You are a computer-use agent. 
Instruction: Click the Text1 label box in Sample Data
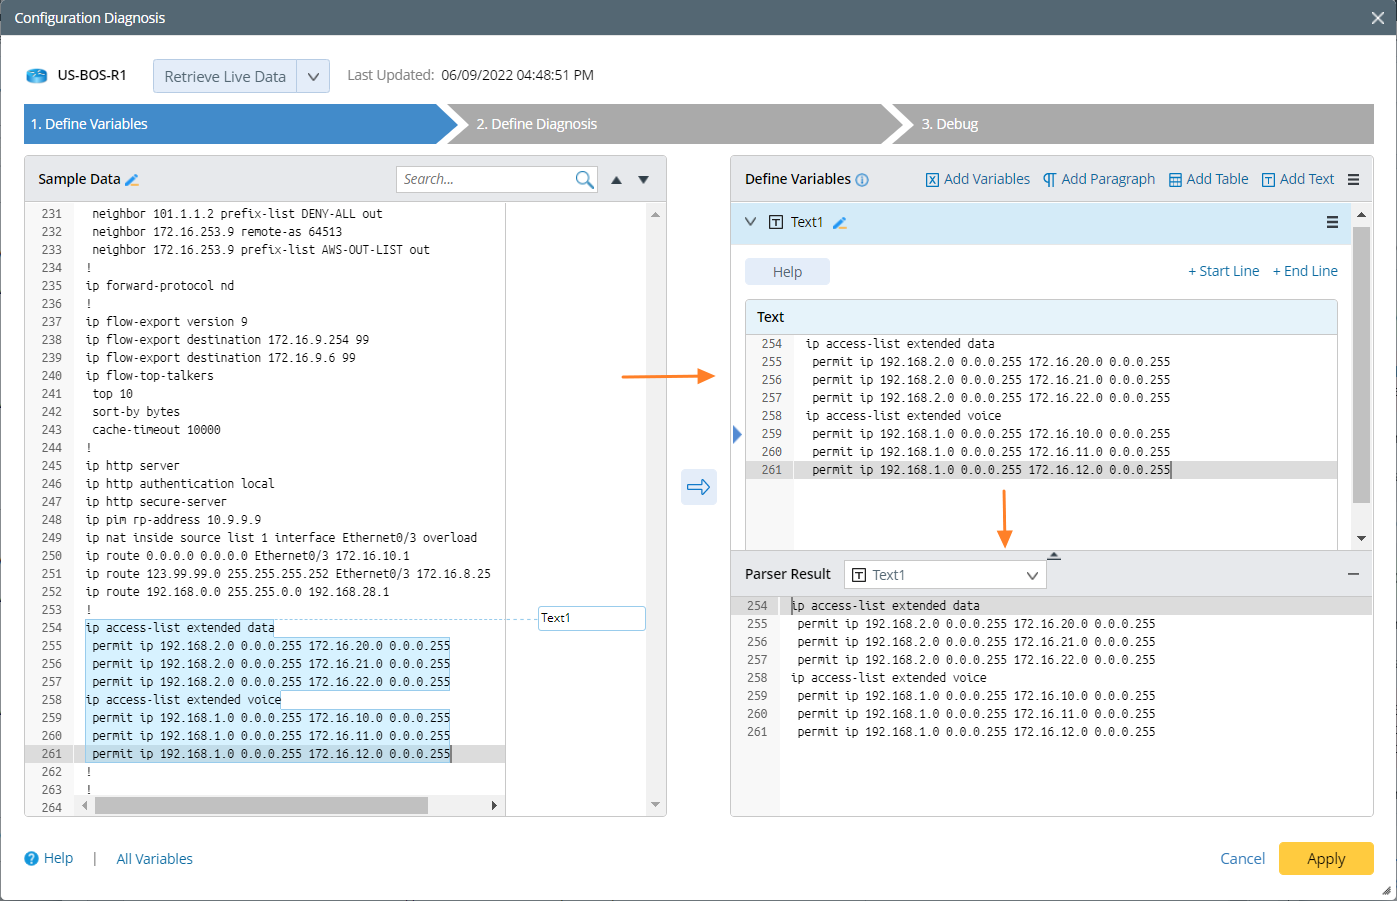point(592,618)
